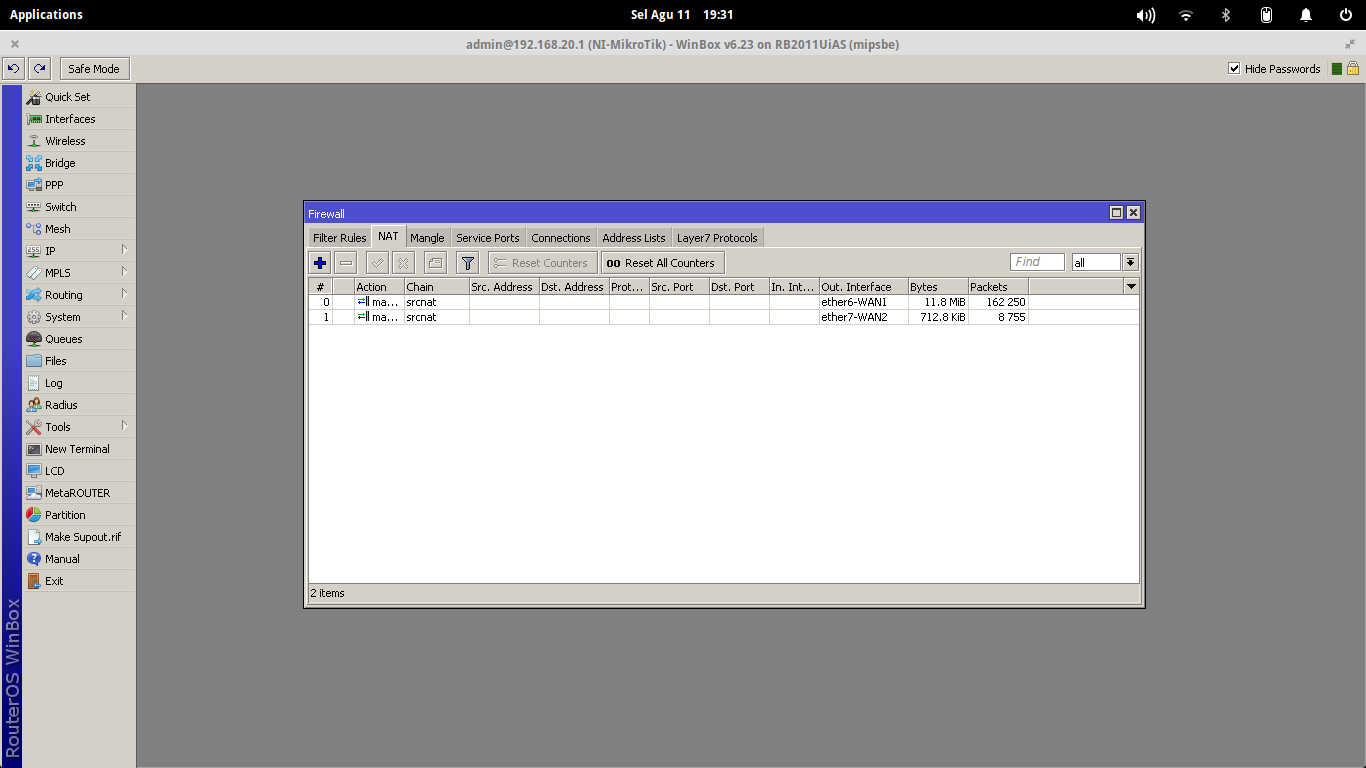Switch to the Filter Rules tab
Viewport: 1366px width, 768px height.
tap(340, 238)
